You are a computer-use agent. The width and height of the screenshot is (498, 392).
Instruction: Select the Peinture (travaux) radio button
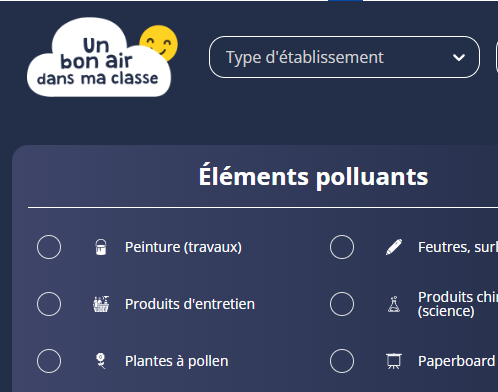(49, 247)
